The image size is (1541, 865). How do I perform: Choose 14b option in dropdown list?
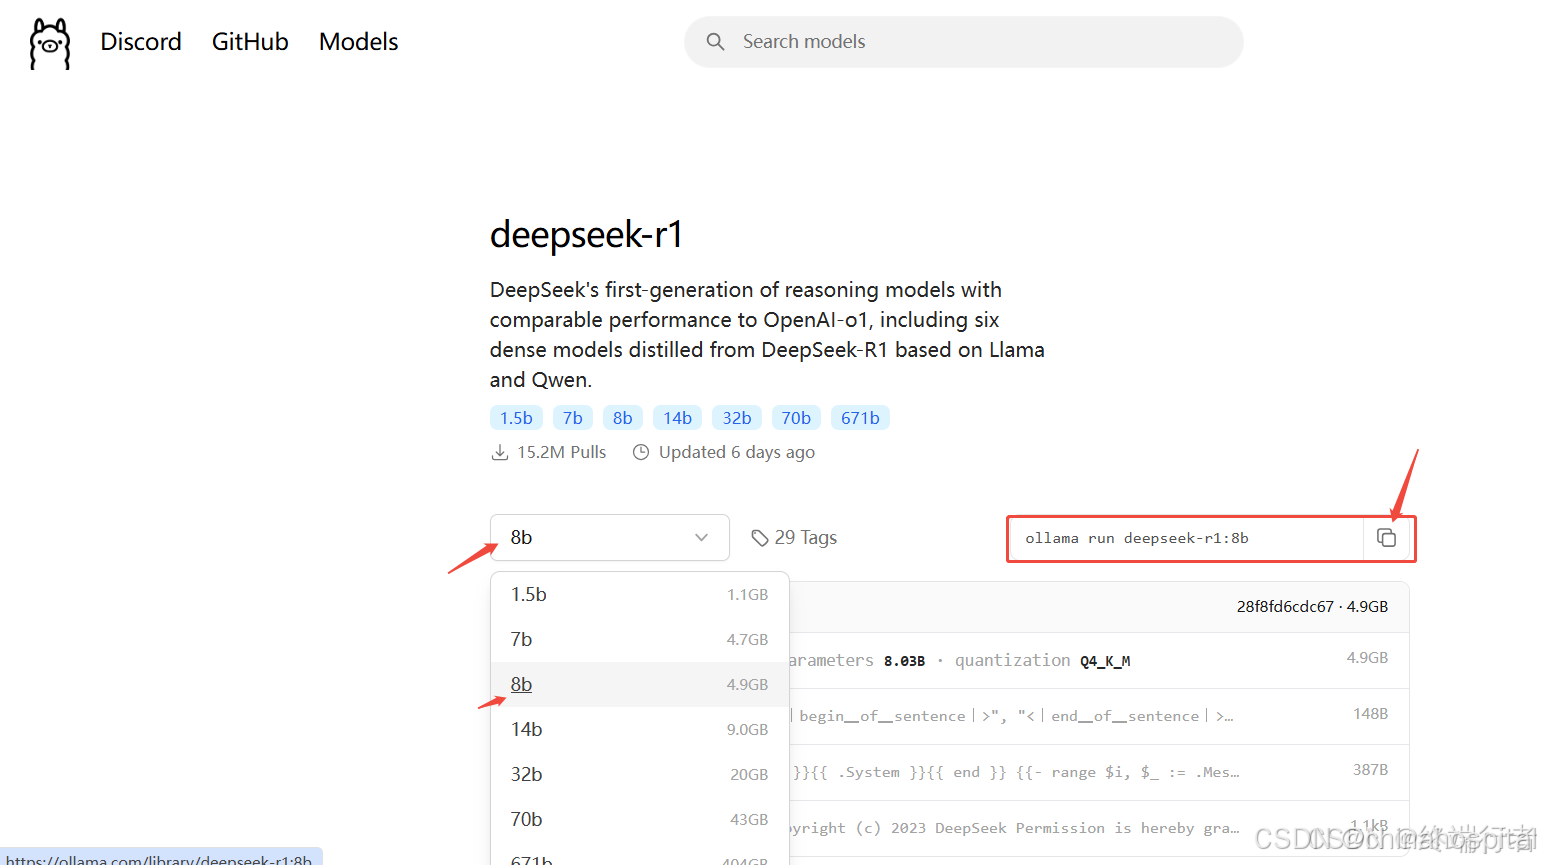(640, 730)
